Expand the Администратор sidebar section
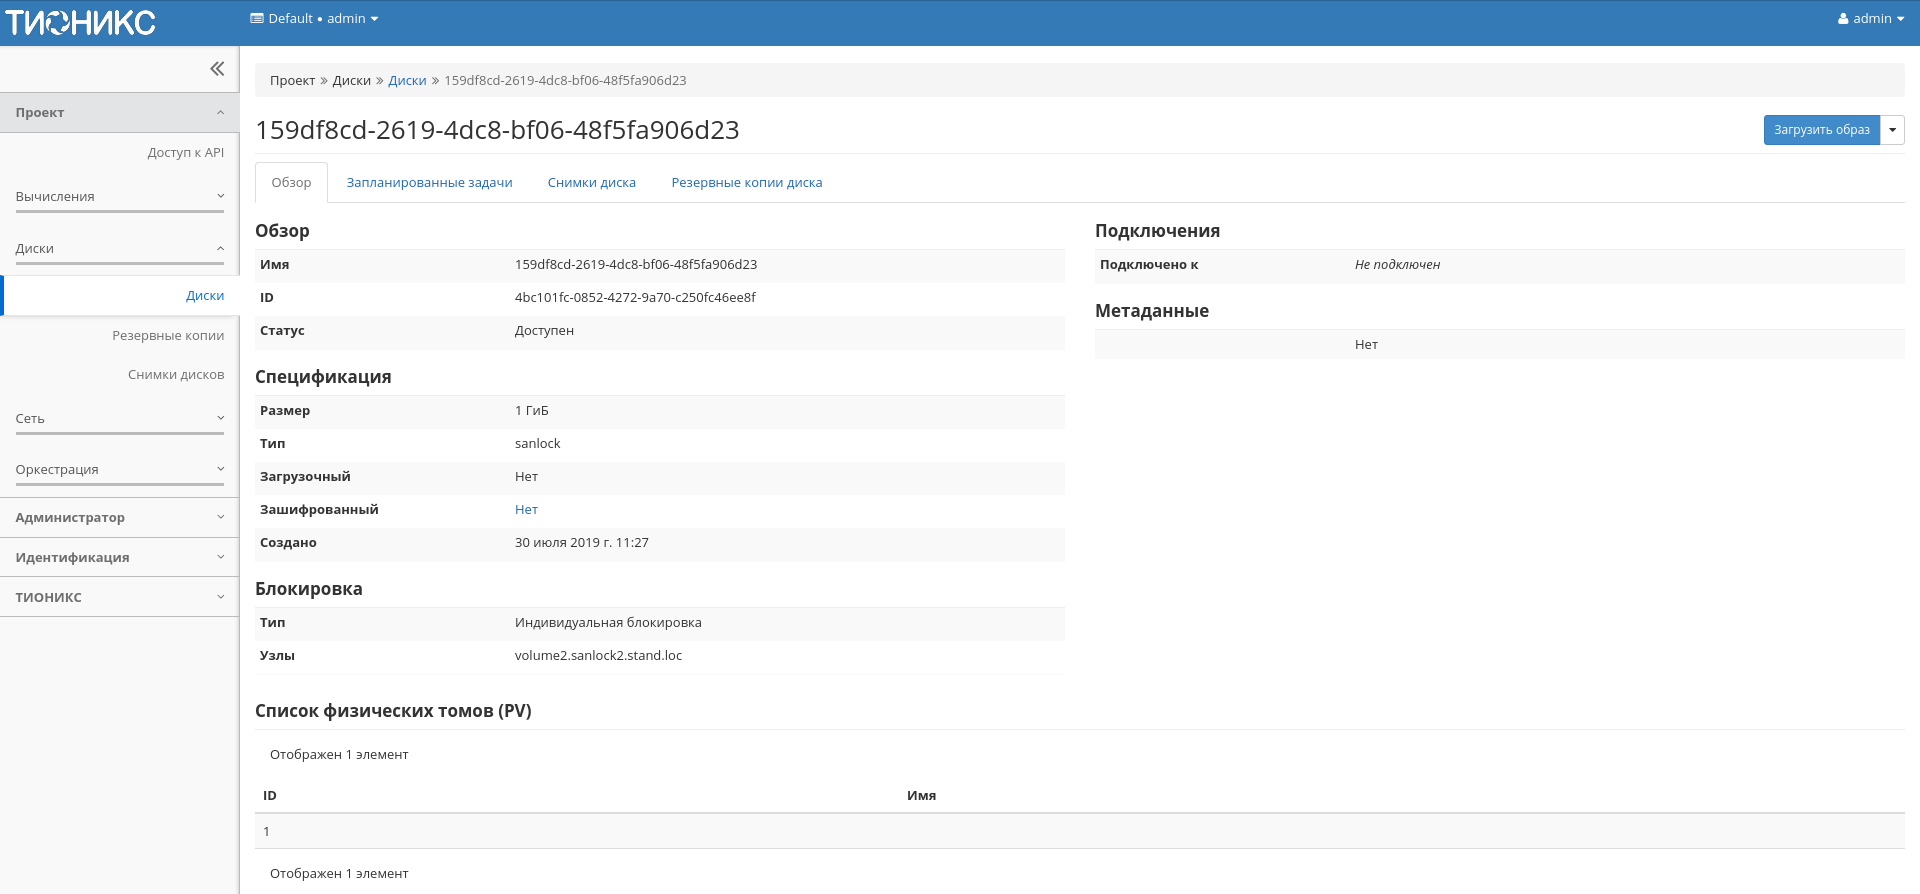Image resolution: width=1920 pixels, height=894 pixels. tap(119, 518)
